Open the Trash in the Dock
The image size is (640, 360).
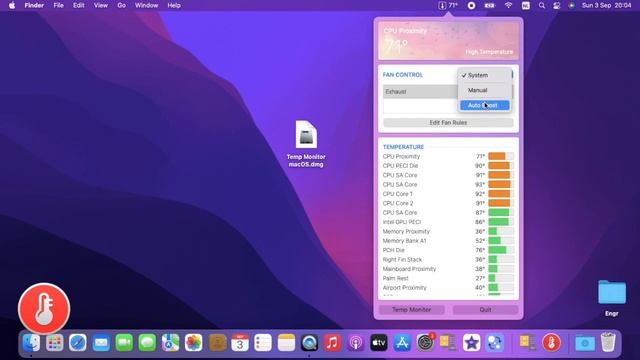point(608,342)
